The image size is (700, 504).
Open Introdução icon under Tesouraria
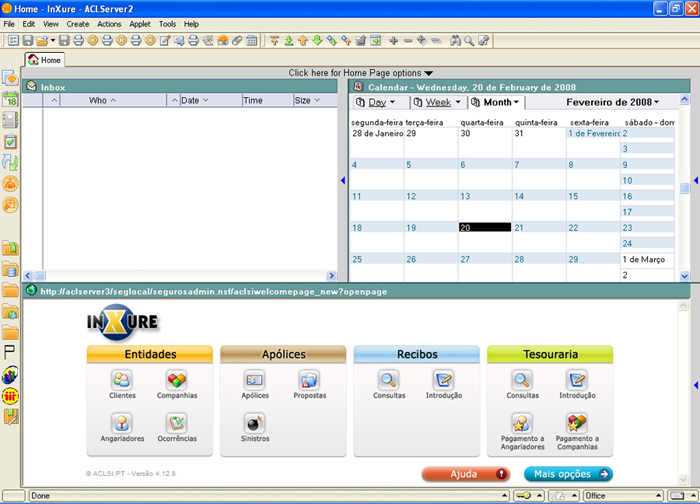tap(577, 381)
